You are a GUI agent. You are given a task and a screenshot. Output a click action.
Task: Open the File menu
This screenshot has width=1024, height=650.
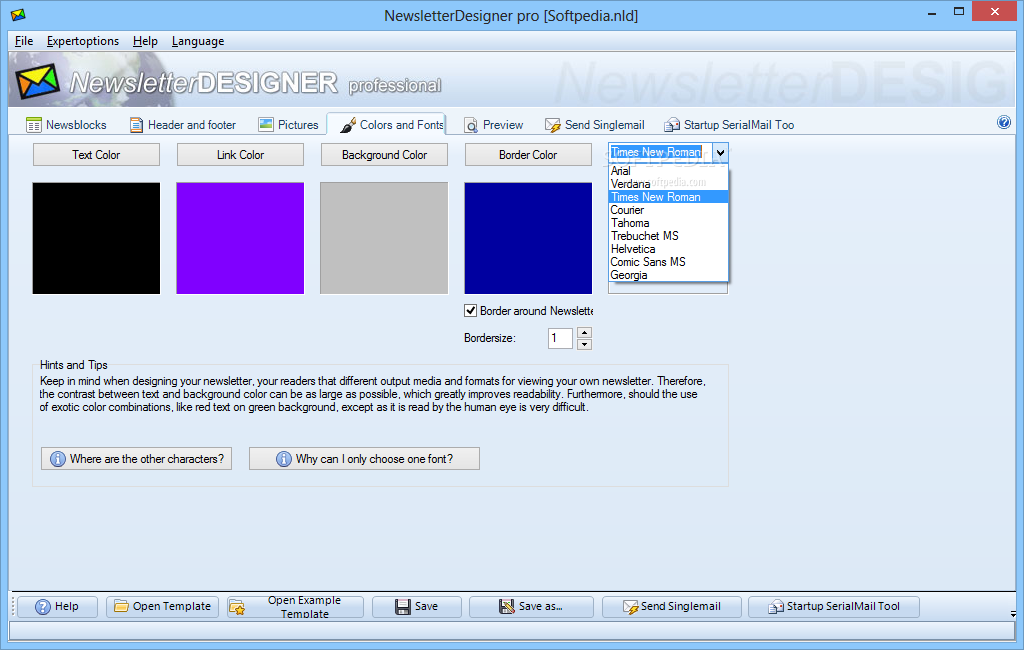coord(24,41)
